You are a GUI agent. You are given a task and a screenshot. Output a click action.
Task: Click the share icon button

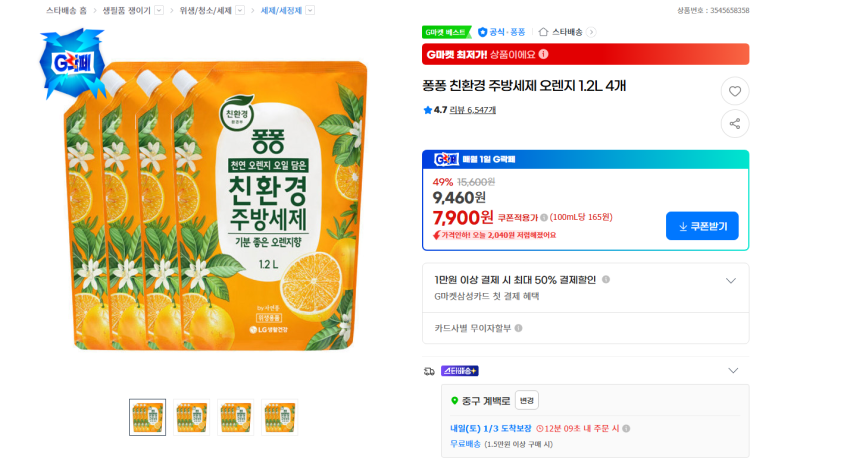point(735,124)
